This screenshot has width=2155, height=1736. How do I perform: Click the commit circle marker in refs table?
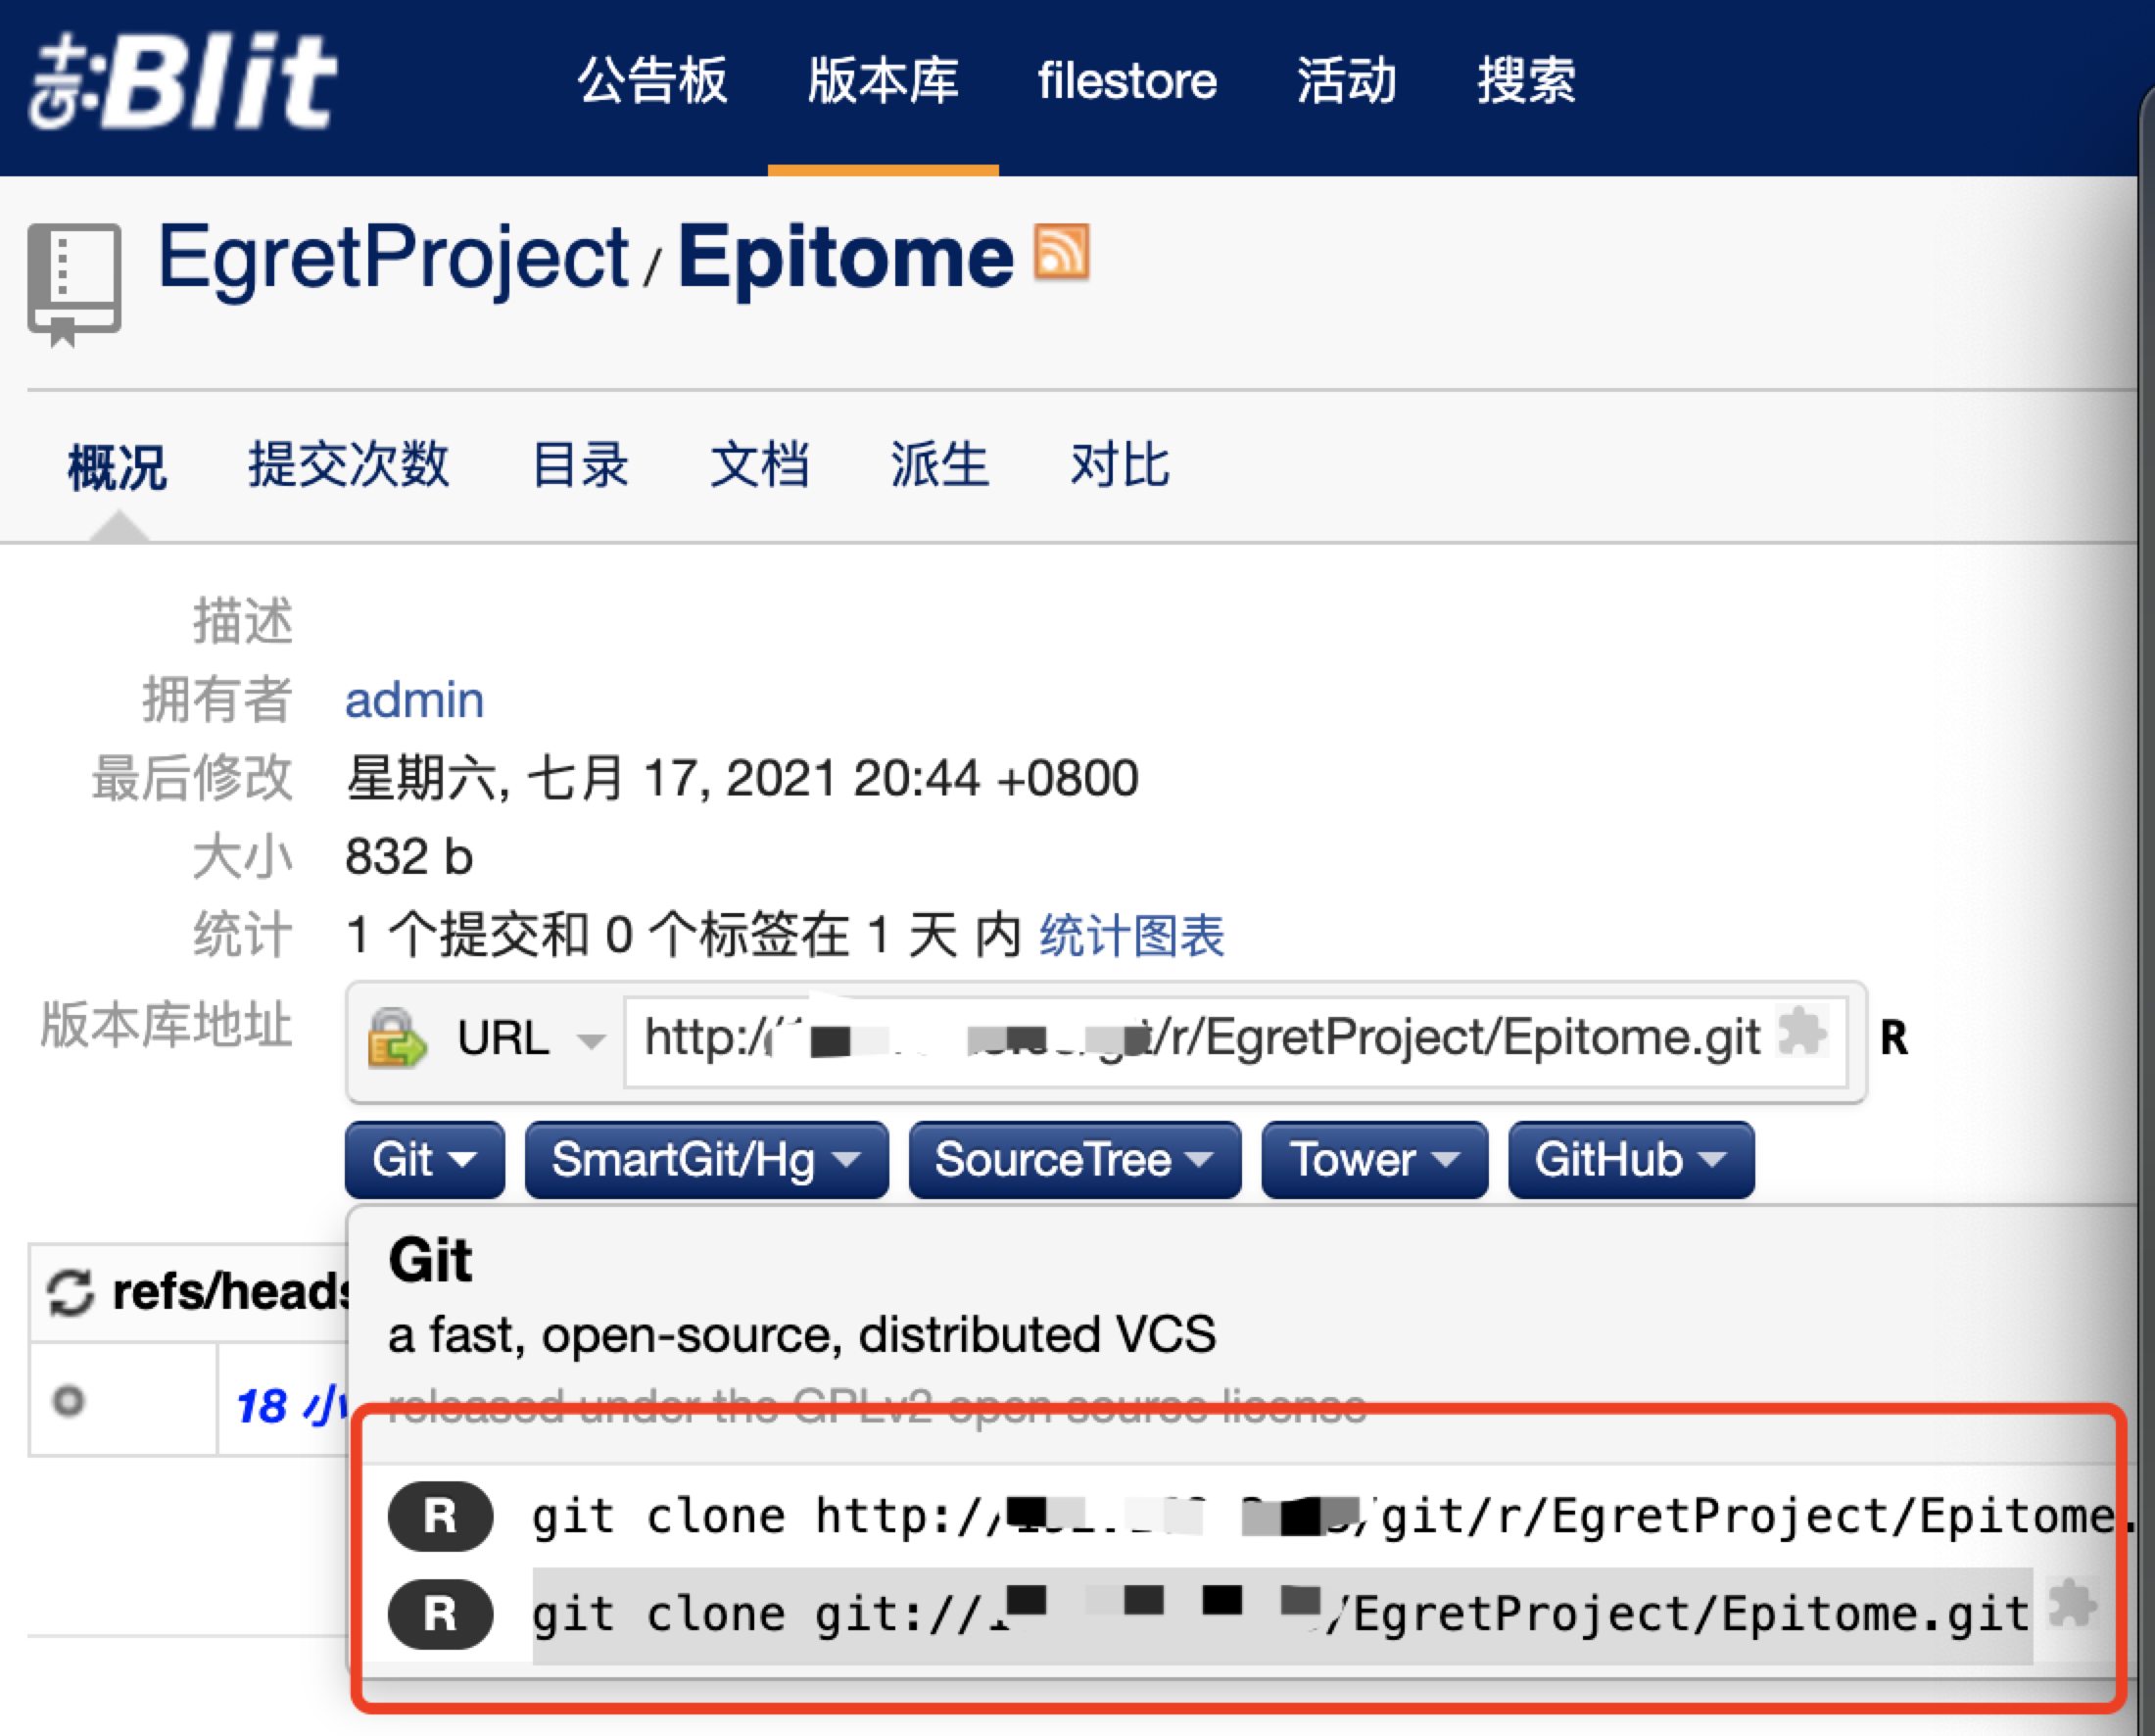[68, 1400]
